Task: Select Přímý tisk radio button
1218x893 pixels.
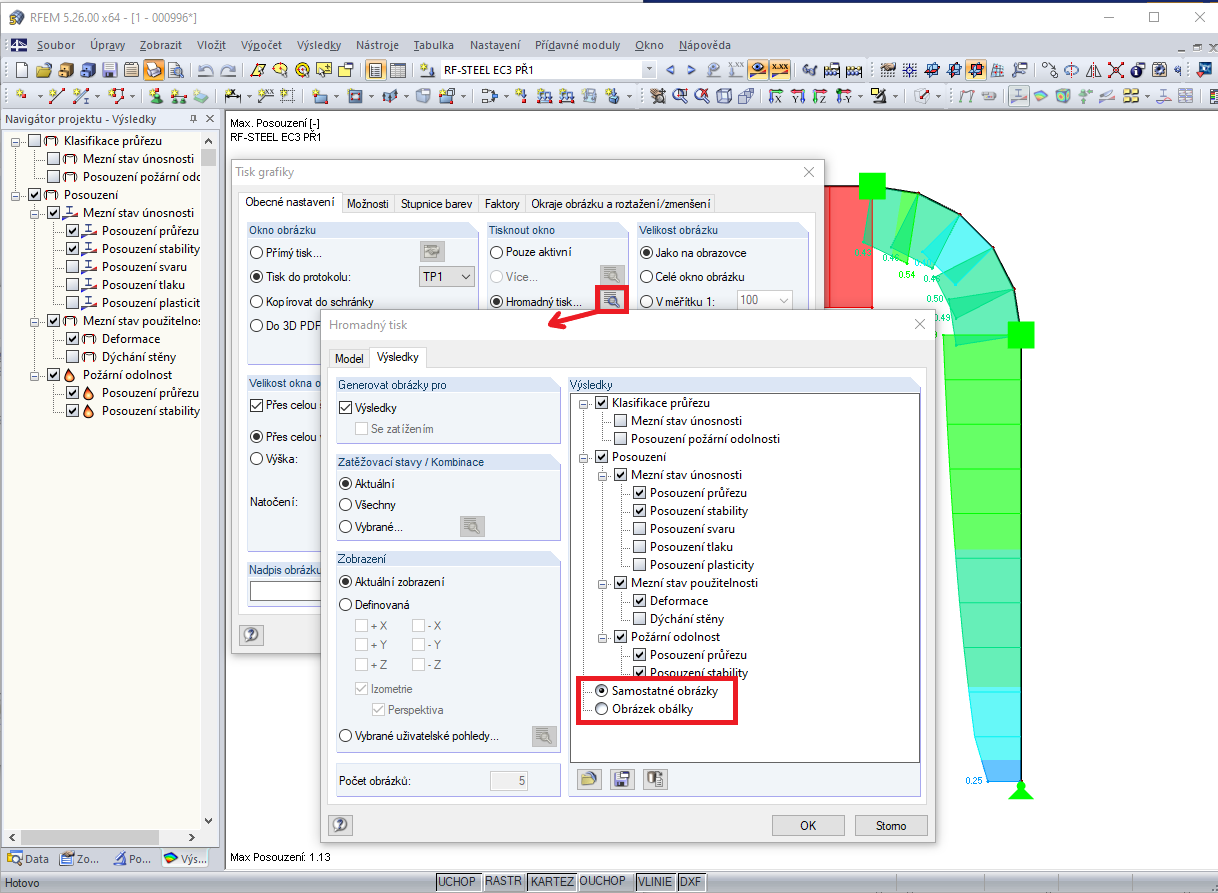Action: point(257,253)
